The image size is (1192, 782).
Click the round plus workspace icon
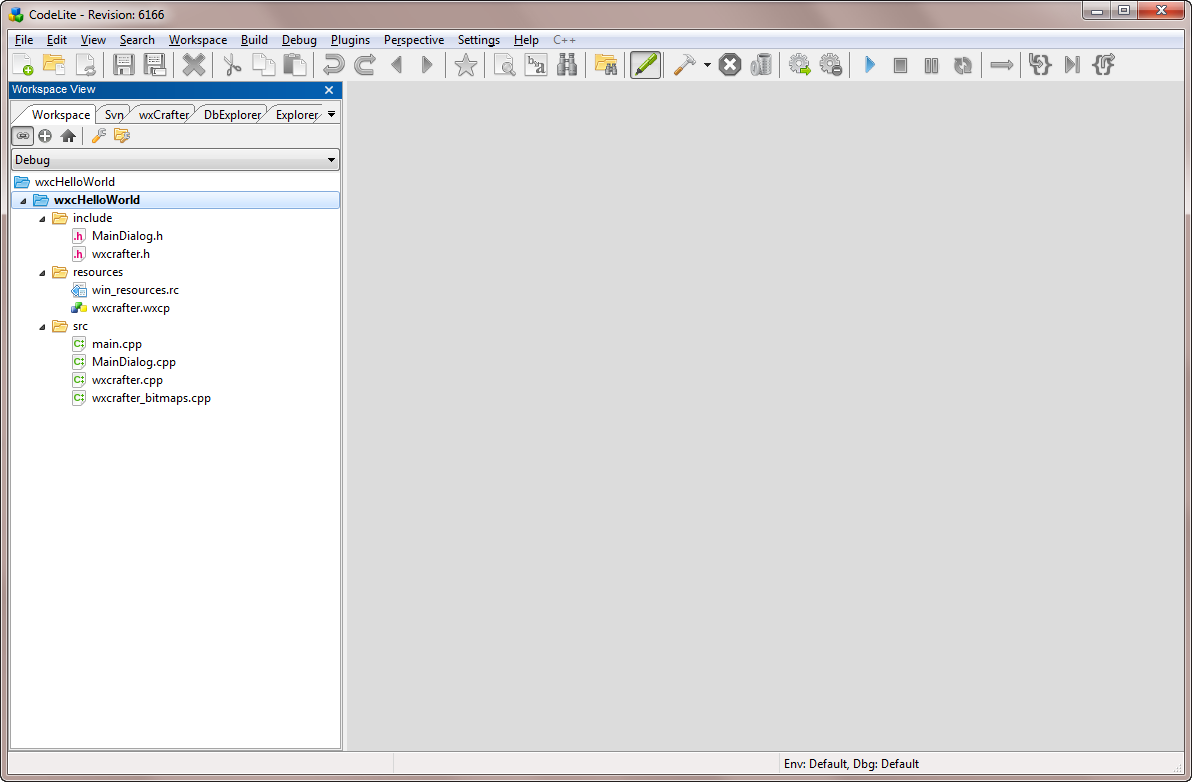[45, 136]
